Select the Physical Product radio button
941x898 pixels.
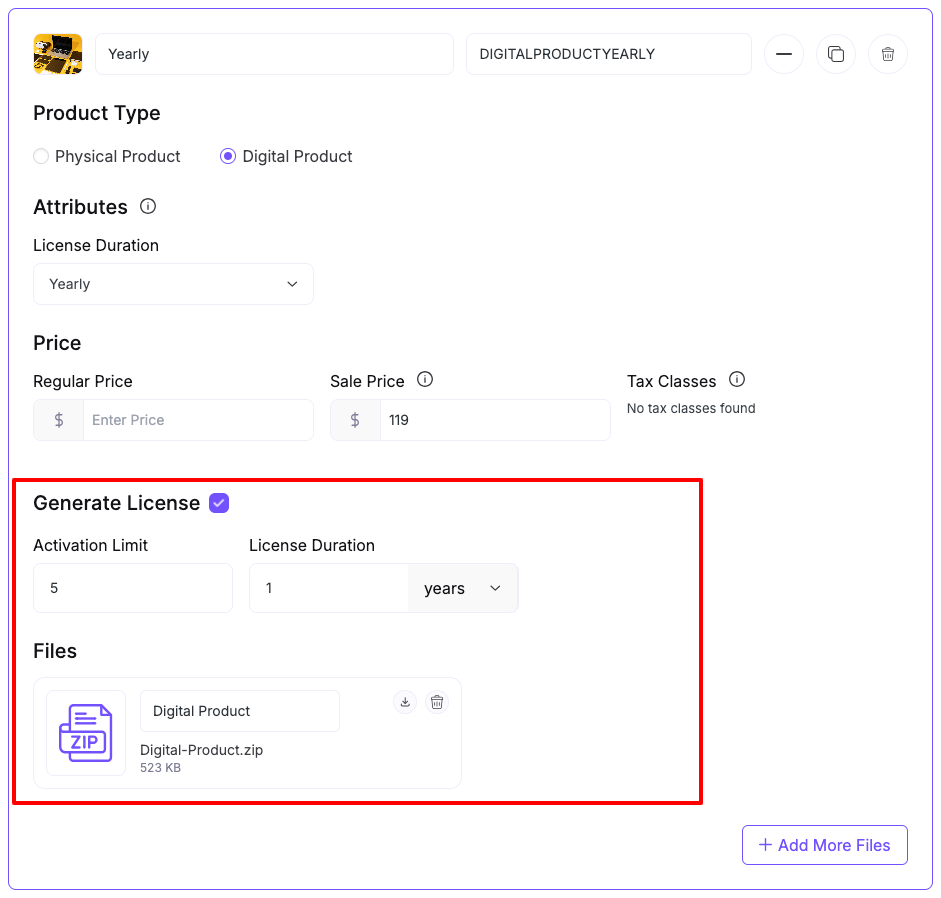41,156
